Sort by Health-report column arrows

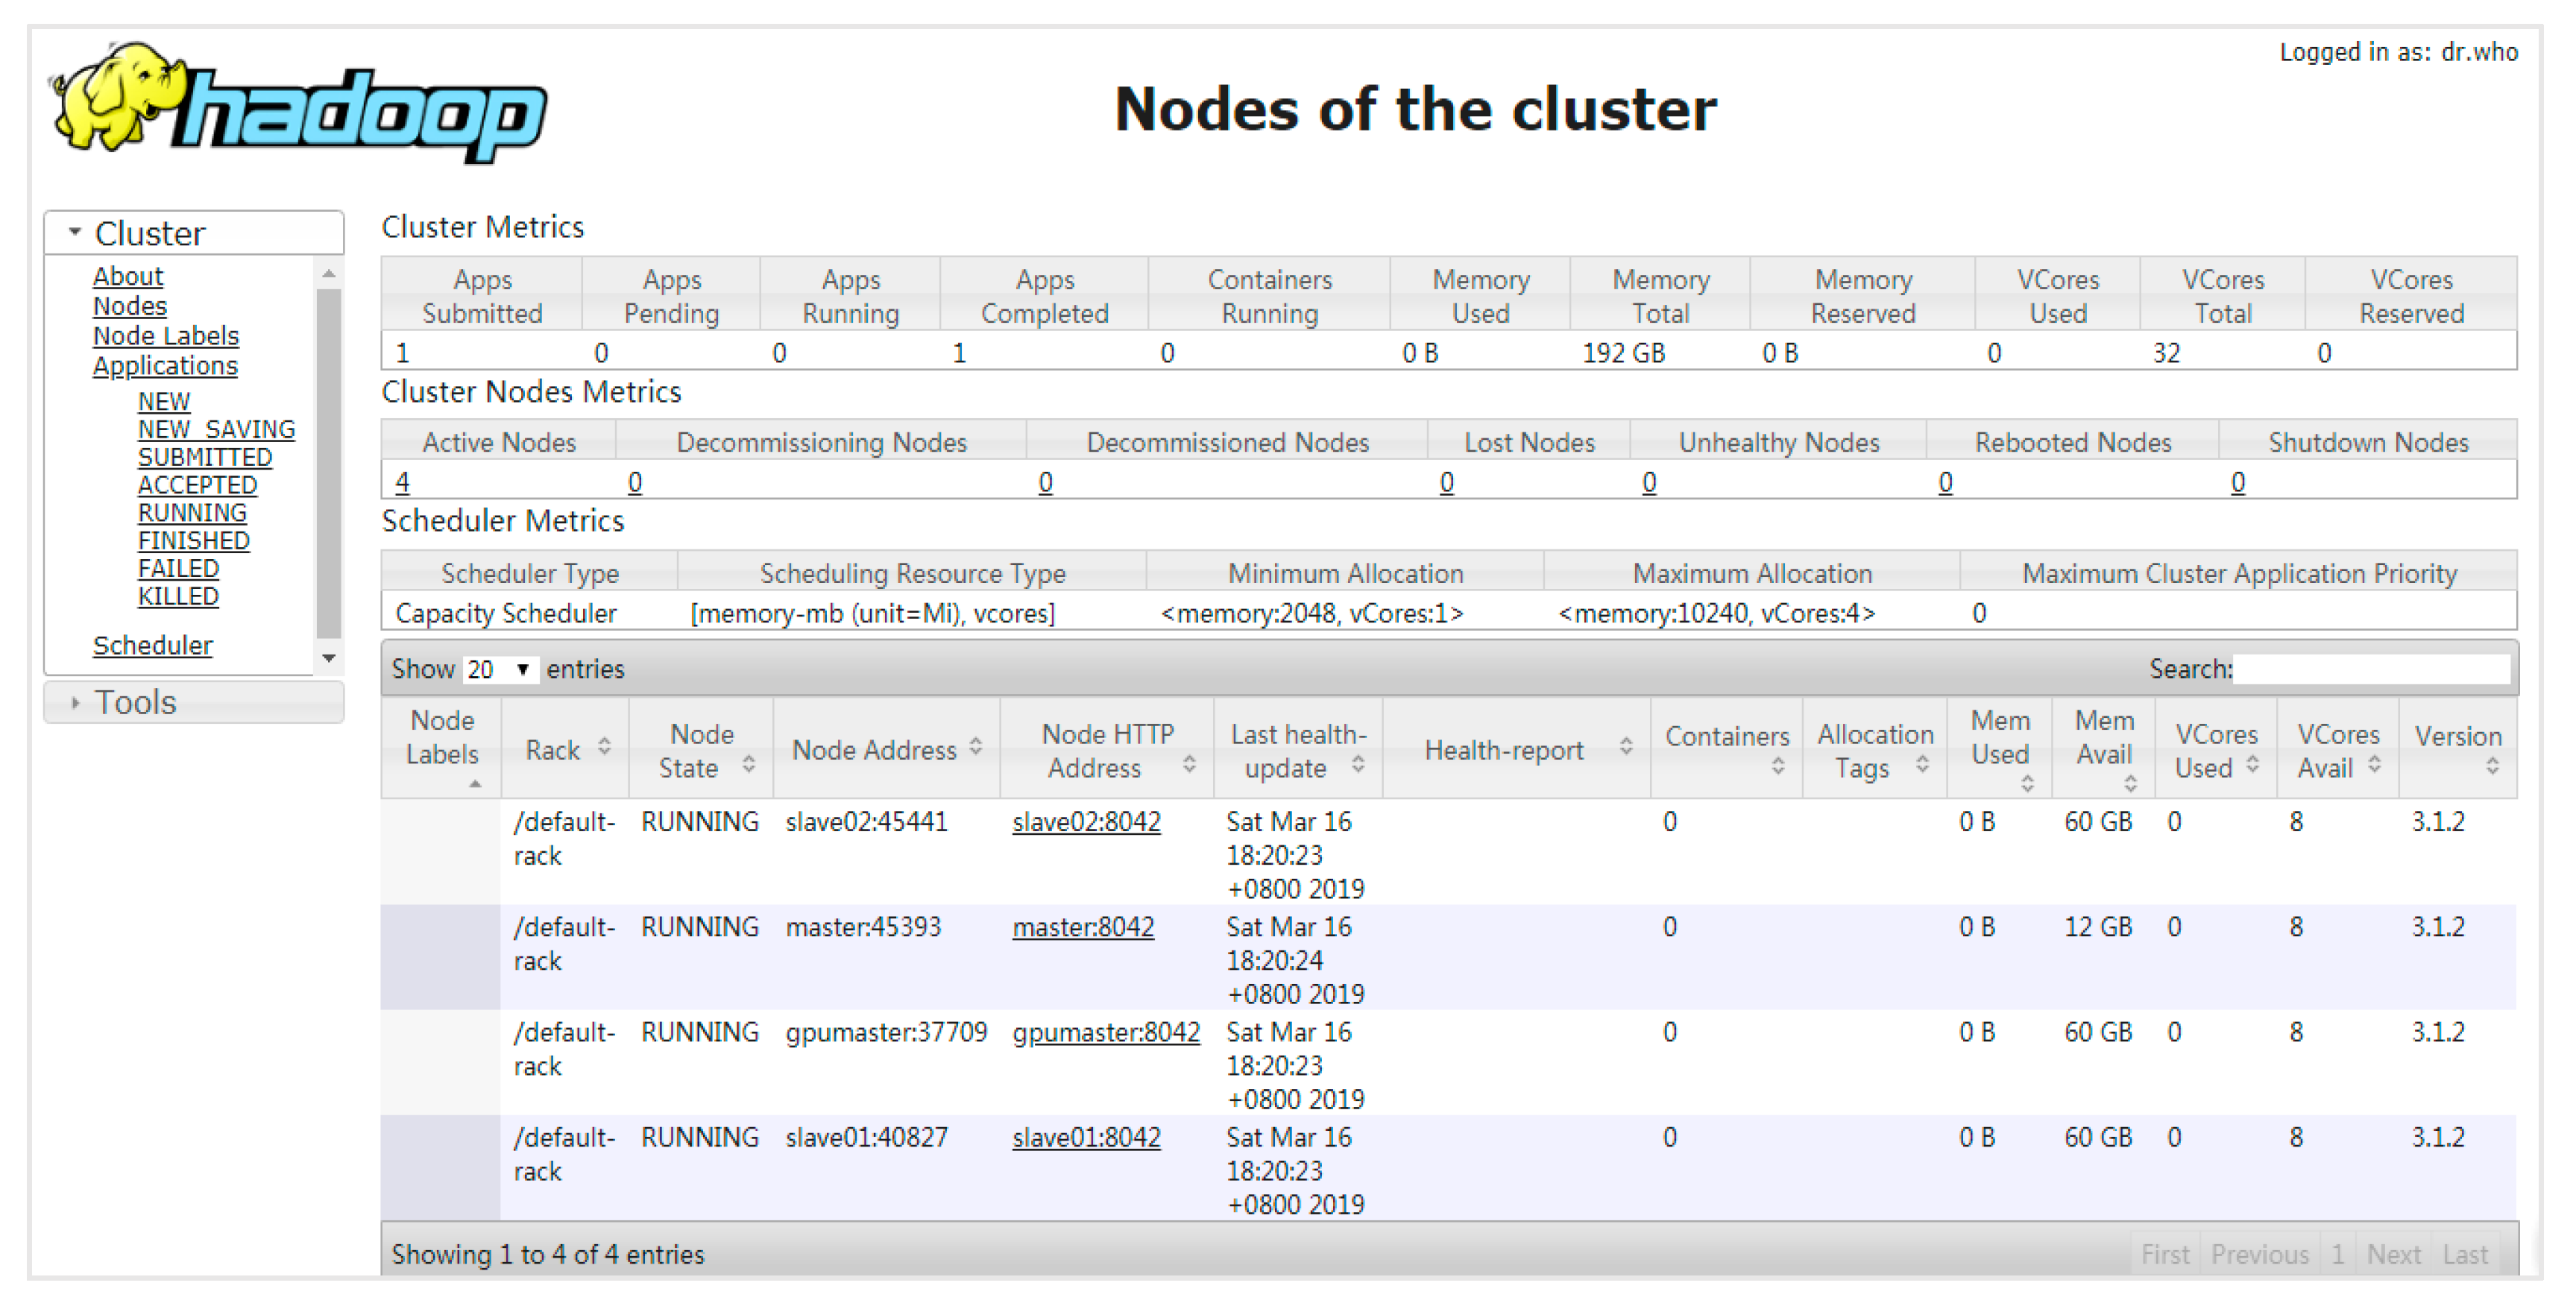tap(1626, 747)
